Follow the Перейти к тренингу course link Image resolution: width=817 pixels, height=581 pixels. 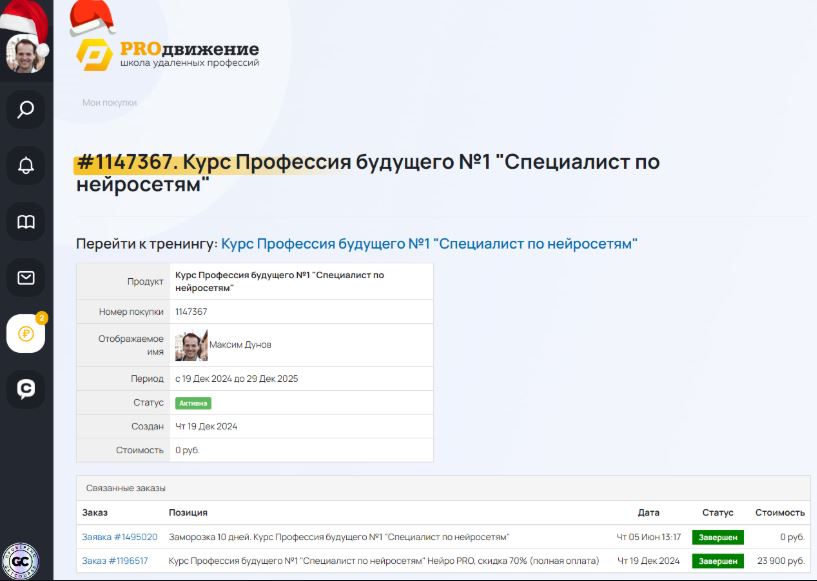[428, 244]
